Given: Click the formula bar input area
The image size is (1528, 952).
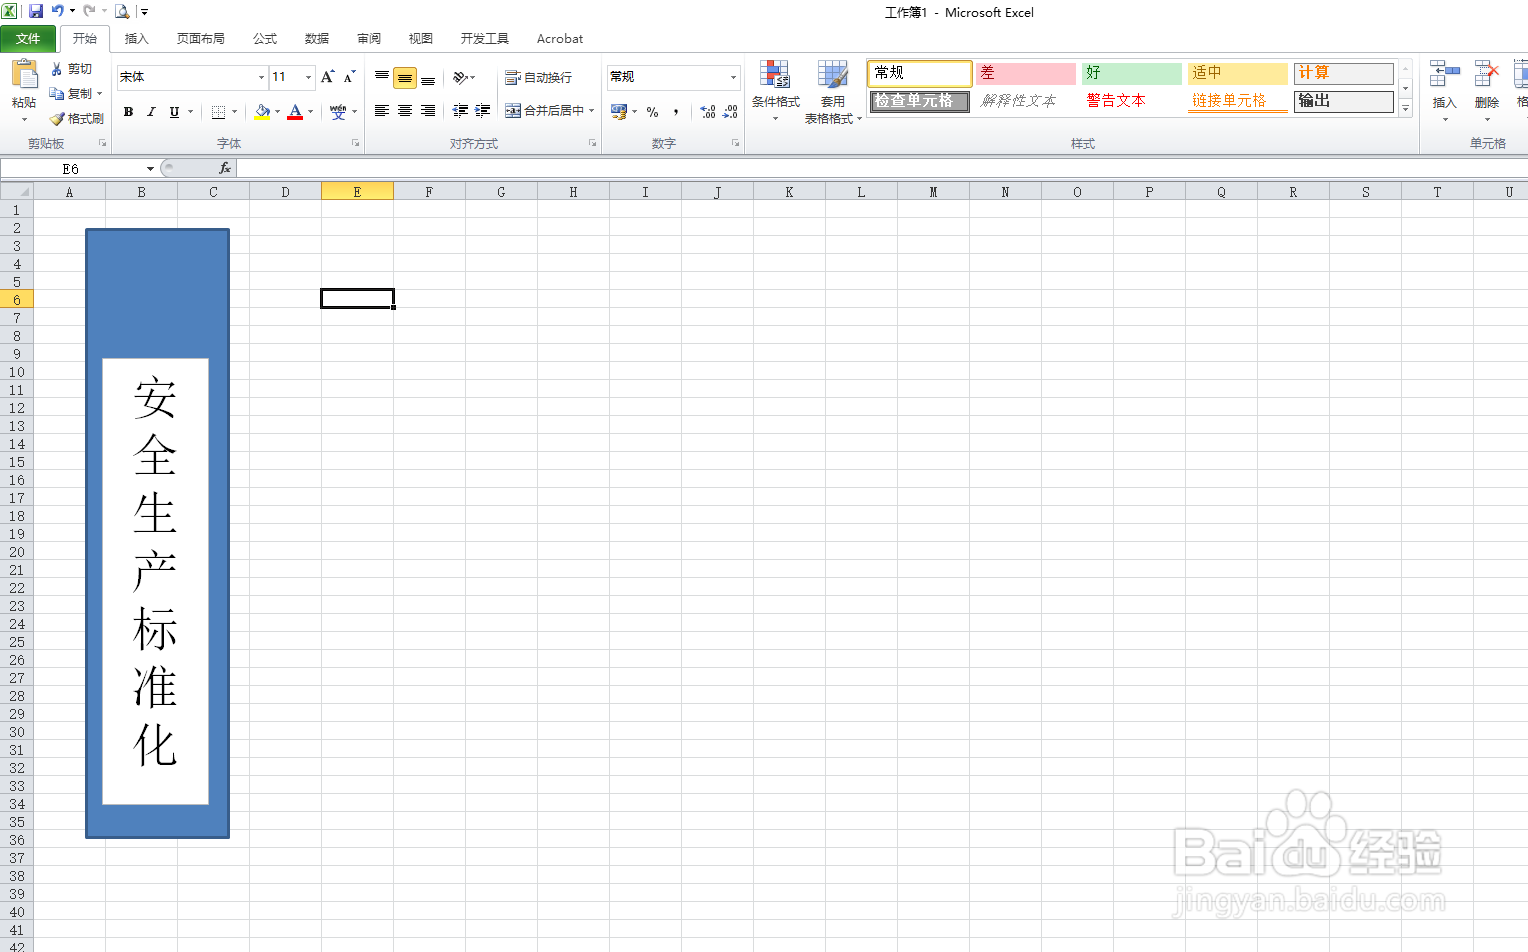Looking at the screenshot, I should click(880, 168).
